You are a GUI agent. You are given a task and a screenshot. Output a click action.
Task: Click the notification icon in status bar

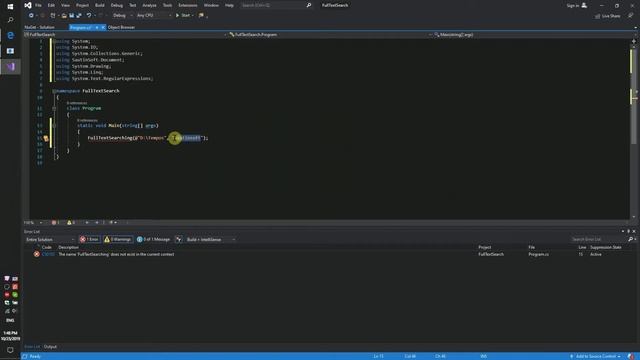pos(631,356)
